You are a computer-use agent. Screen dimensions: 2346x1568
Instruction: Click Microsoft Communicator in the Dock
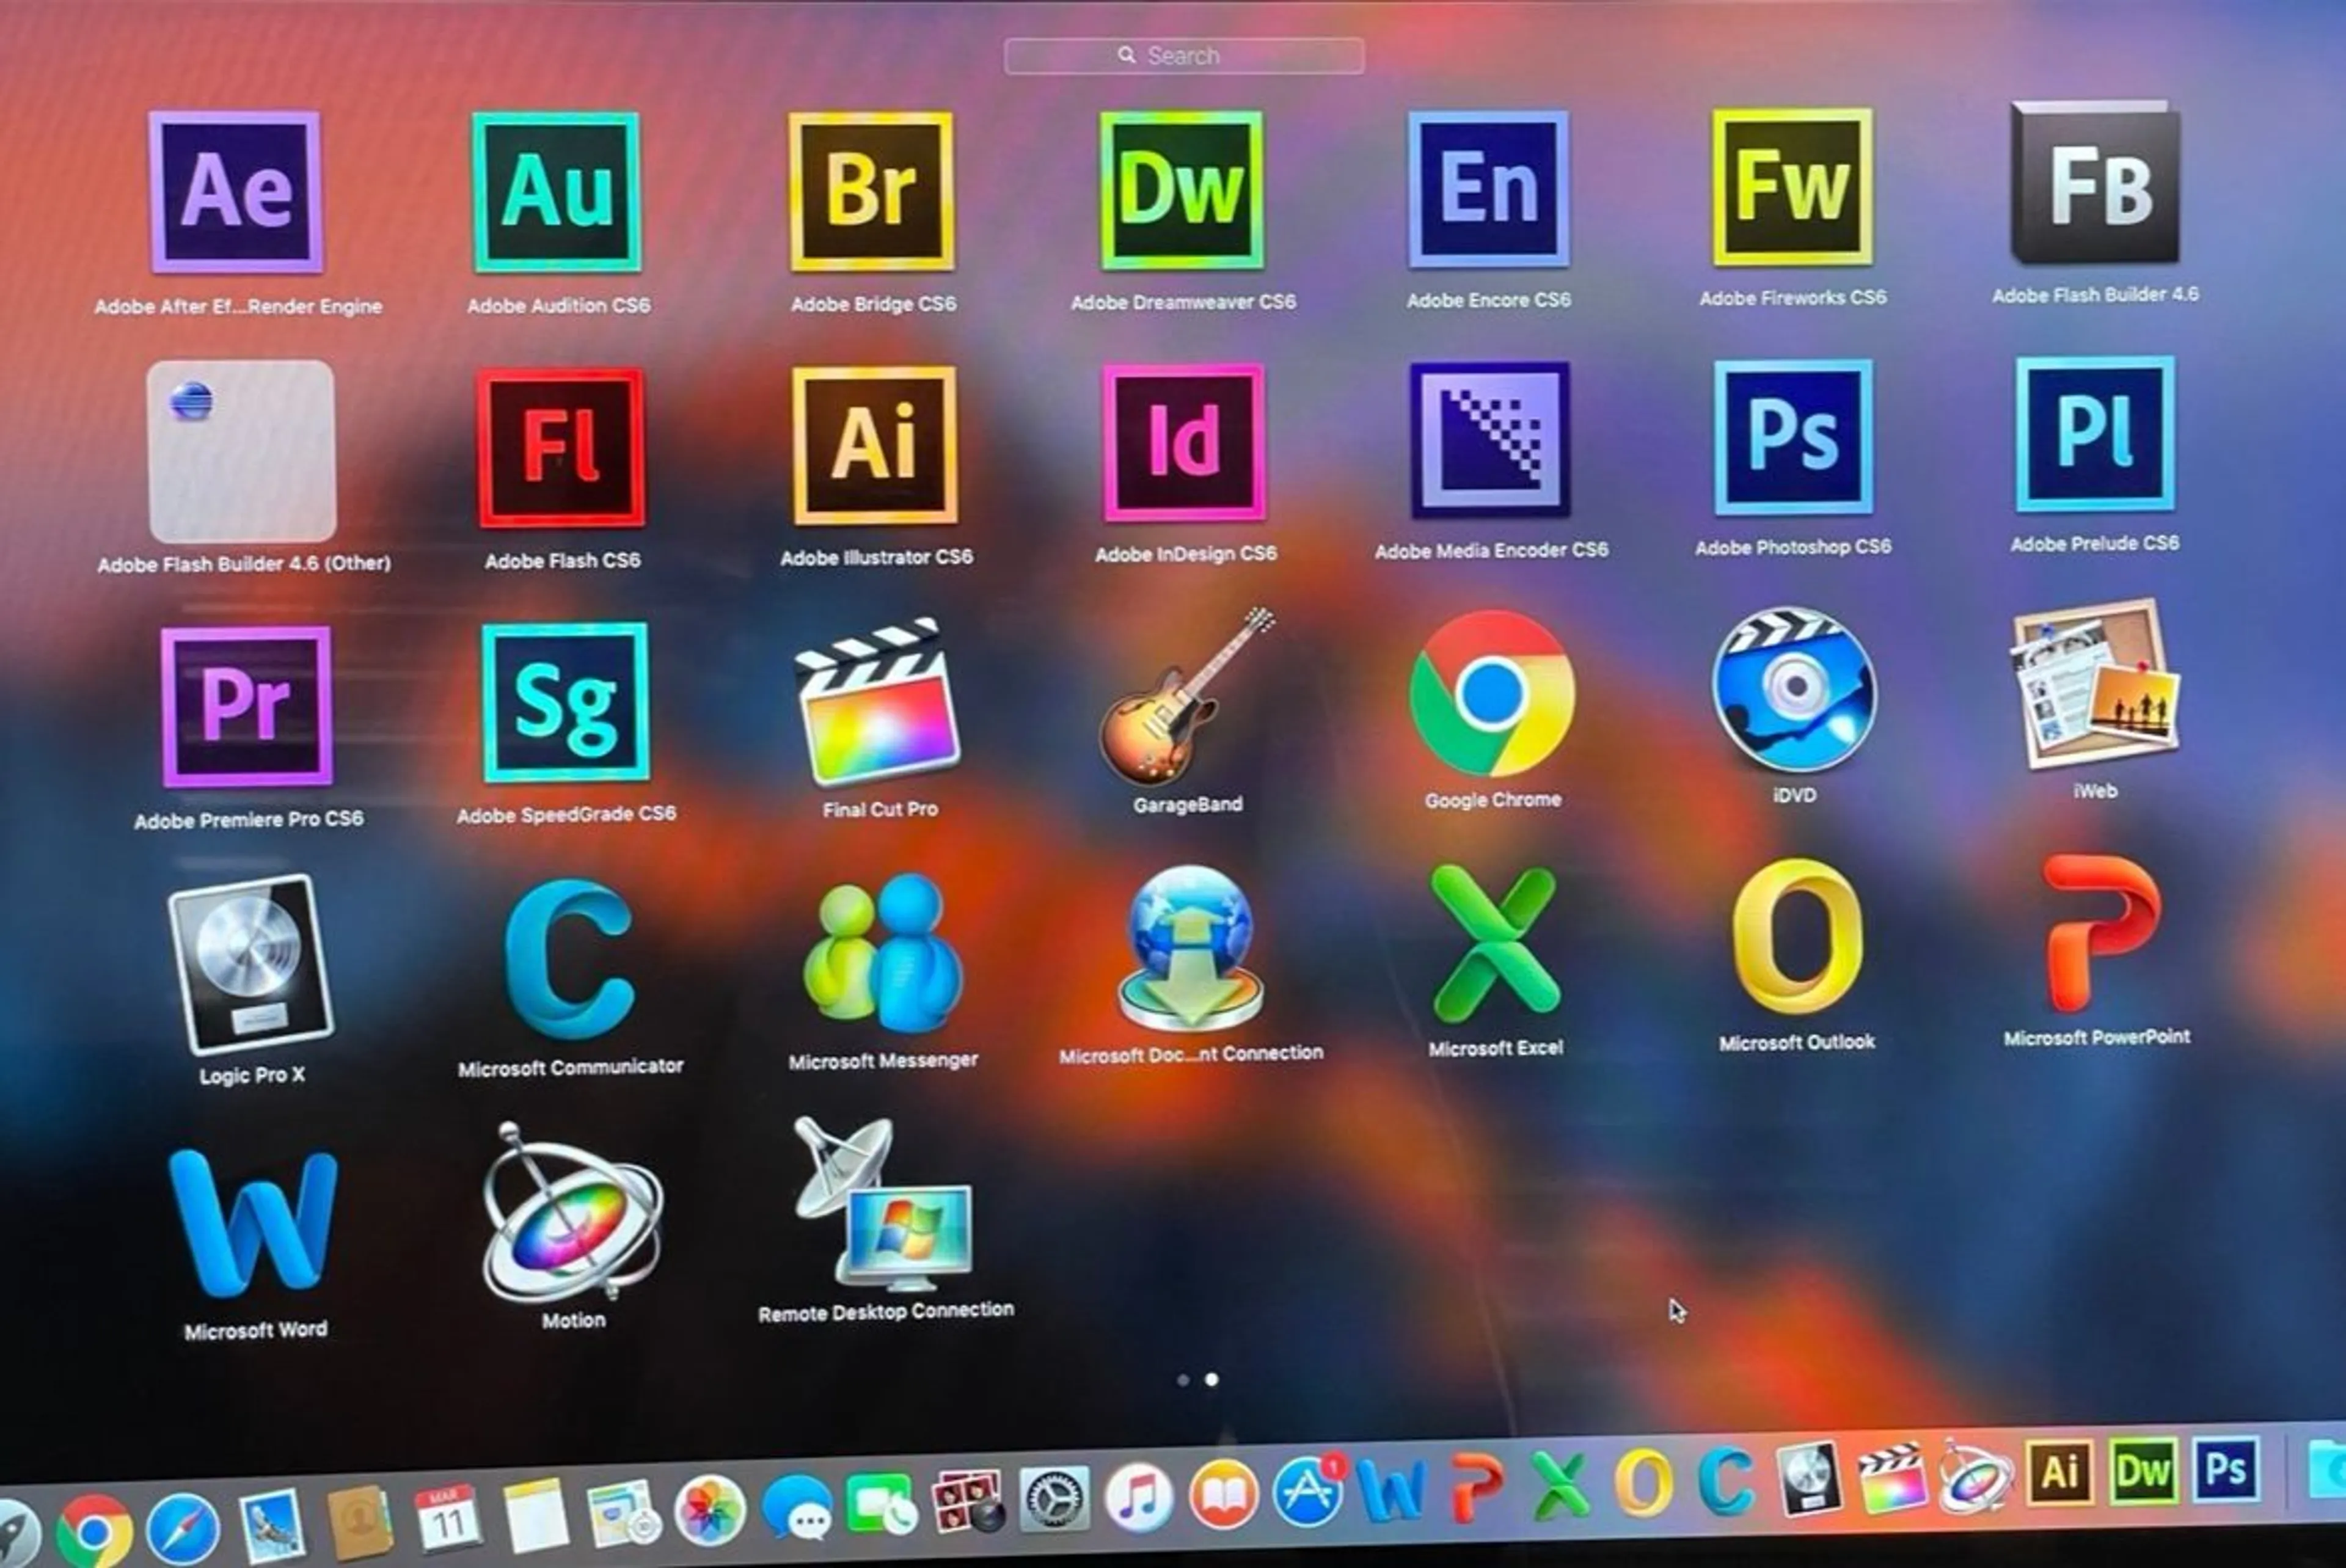[x=1727, y=1480]
